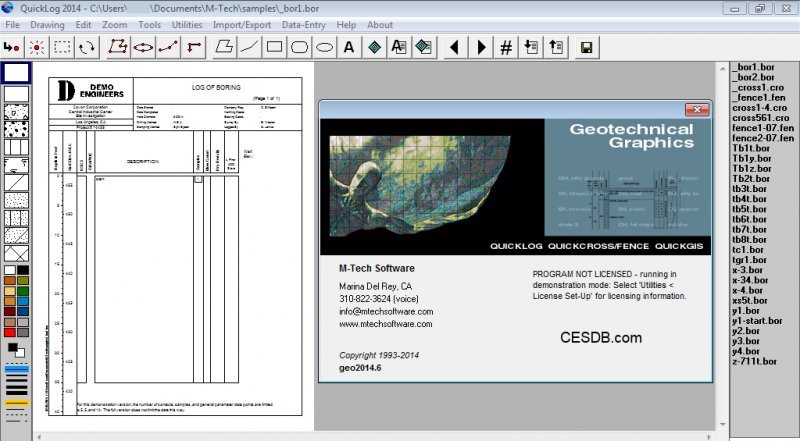Select the crossed diagonal X fill pattern
This screenshot has height=441, width=800.
[x=16, y=253]
